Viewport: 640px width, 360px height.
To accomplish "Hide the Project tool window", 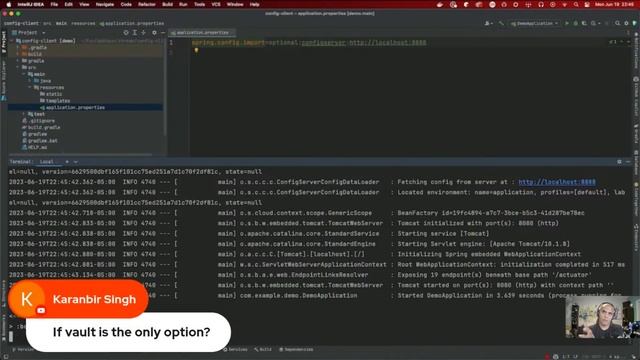I will tap(163, 33).
